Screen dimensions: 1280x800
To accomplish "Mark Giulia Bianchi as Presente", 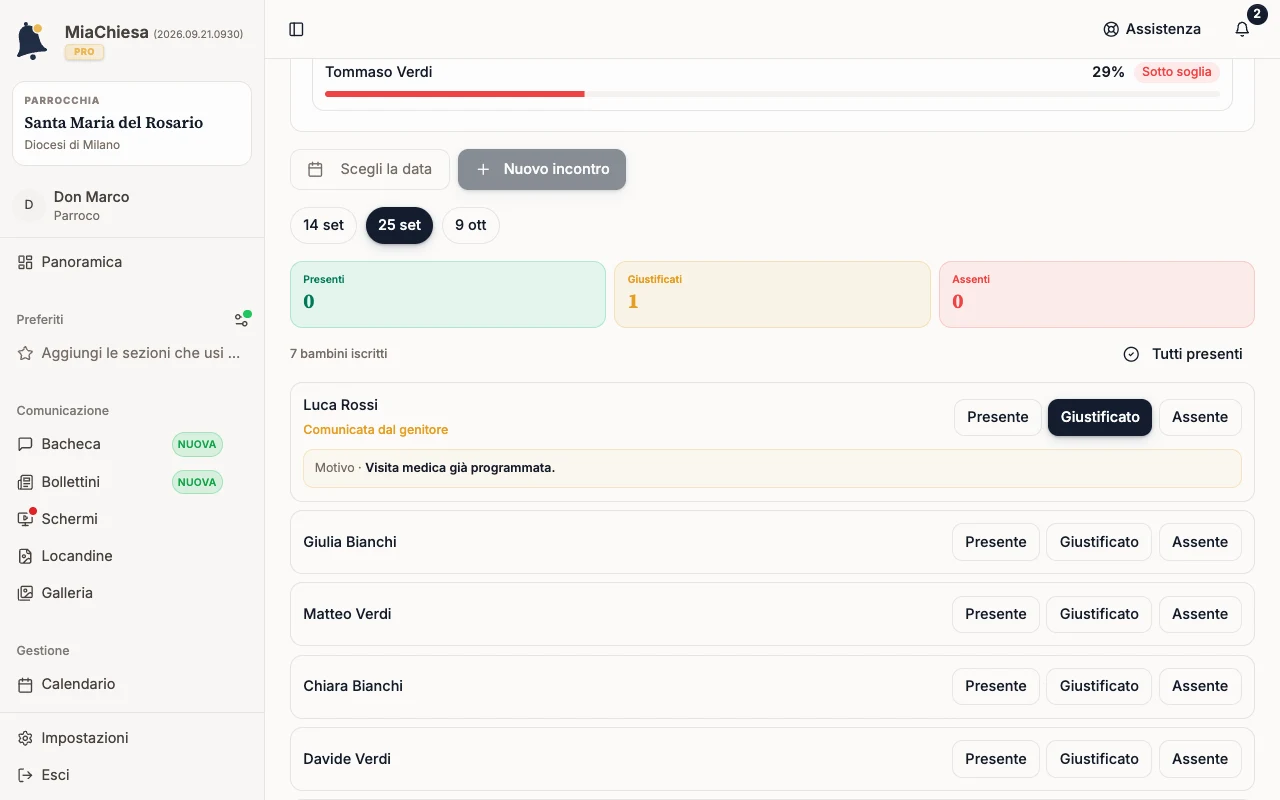I will click(996, 542).
